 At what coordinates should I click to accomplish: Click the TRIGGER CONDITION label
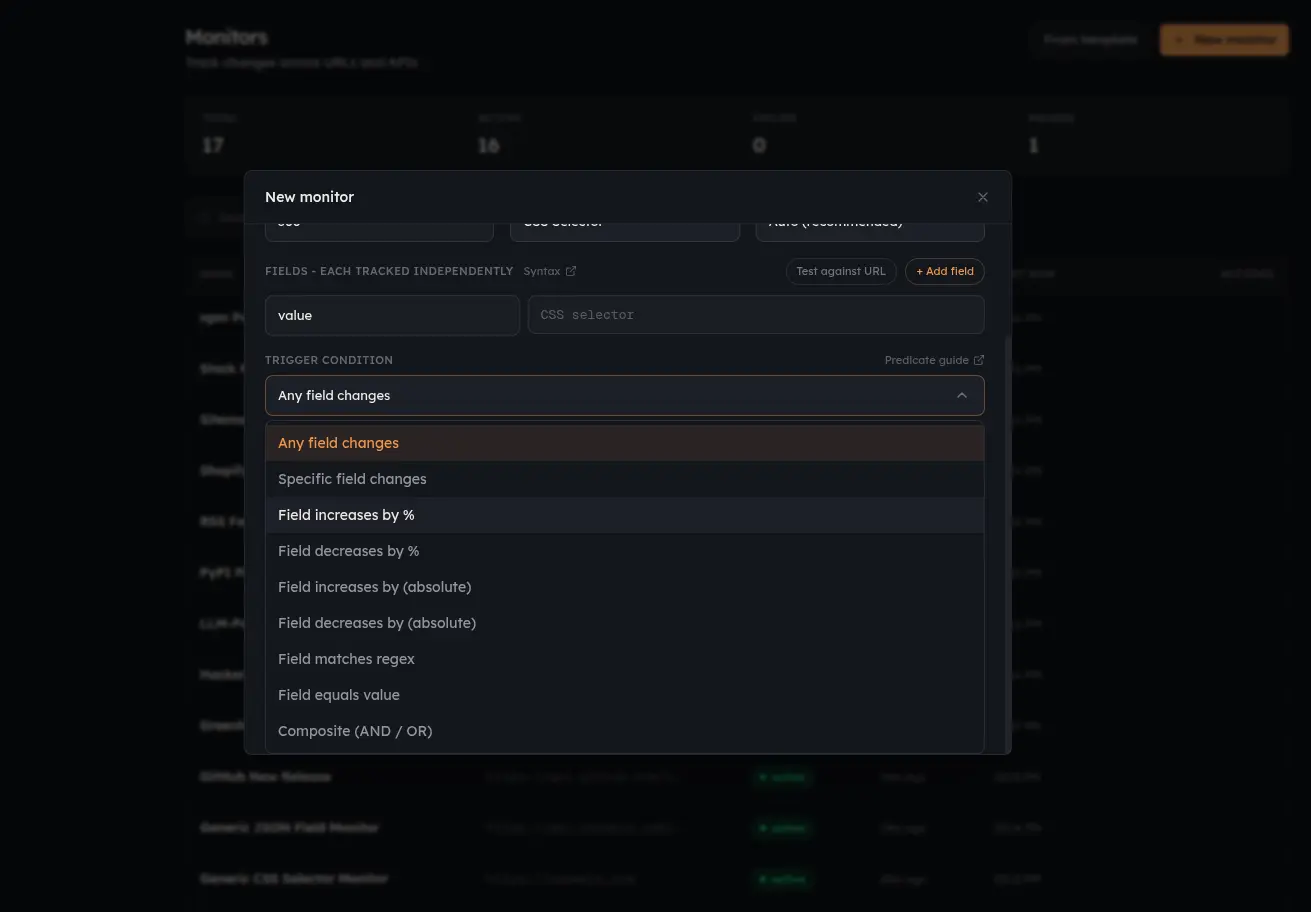329,360
